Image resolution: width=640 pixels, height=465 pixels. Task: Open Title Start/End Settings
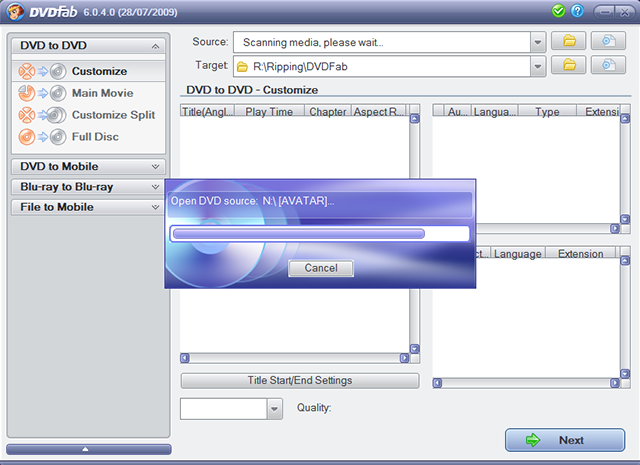(300, 380)
